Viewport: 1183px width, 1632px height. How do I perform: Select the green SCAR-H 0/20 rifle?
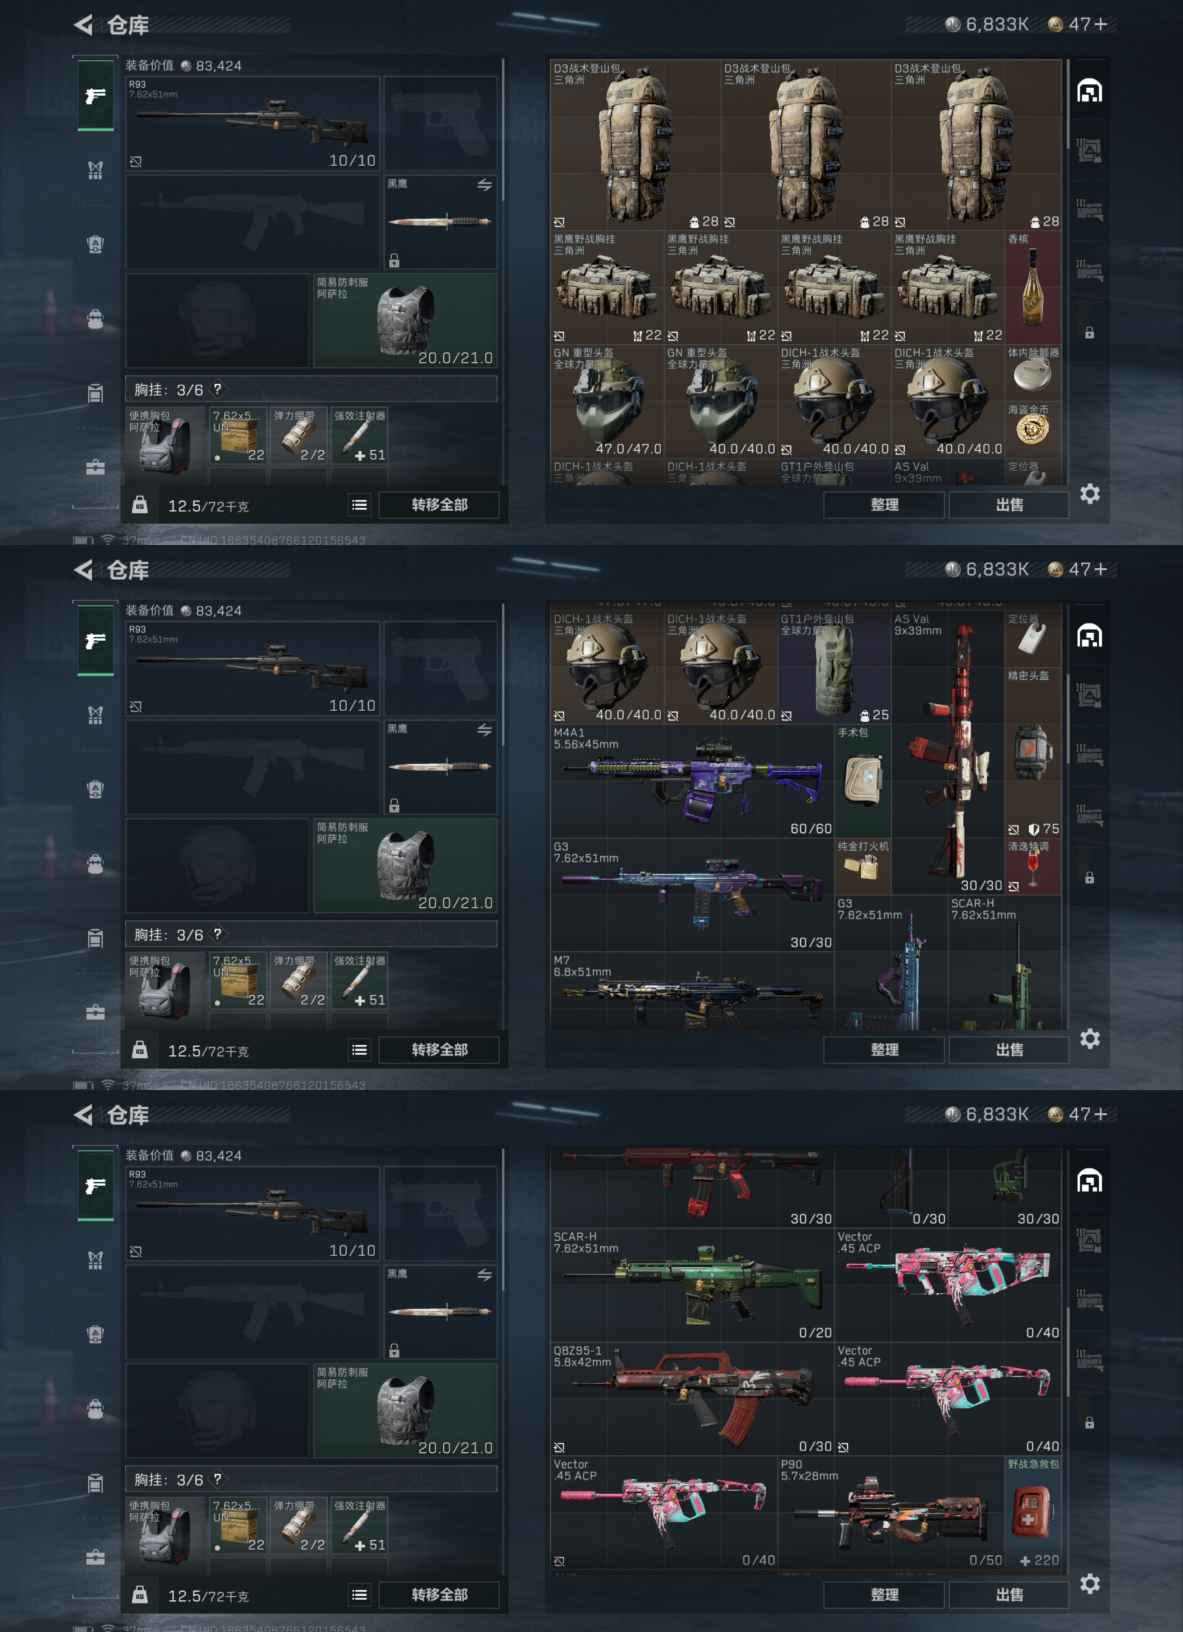click(x=692, y=1285)
